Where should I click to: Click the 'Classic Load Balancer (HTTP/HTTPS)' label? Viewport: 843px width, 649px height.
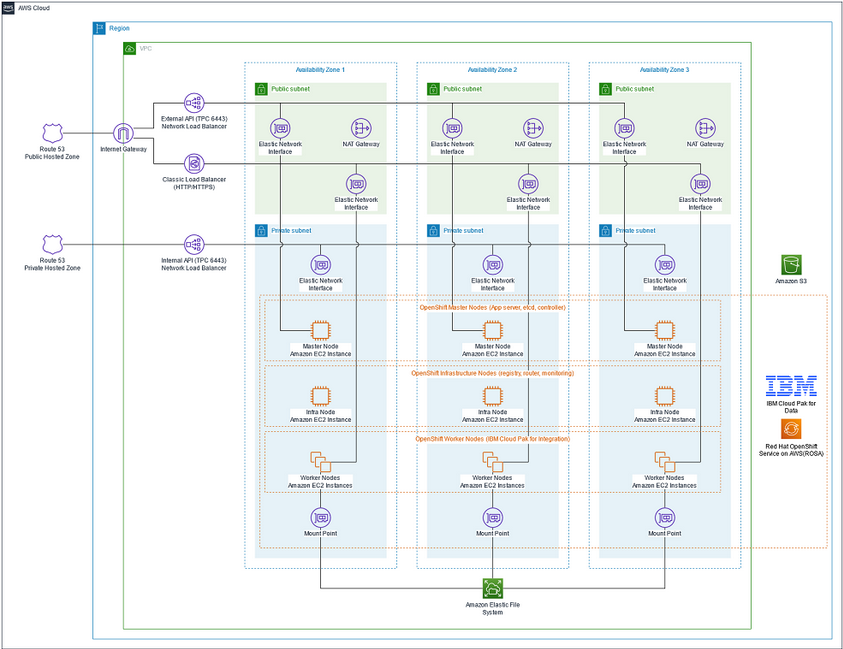pyautogui.click(x=194, y=183)
